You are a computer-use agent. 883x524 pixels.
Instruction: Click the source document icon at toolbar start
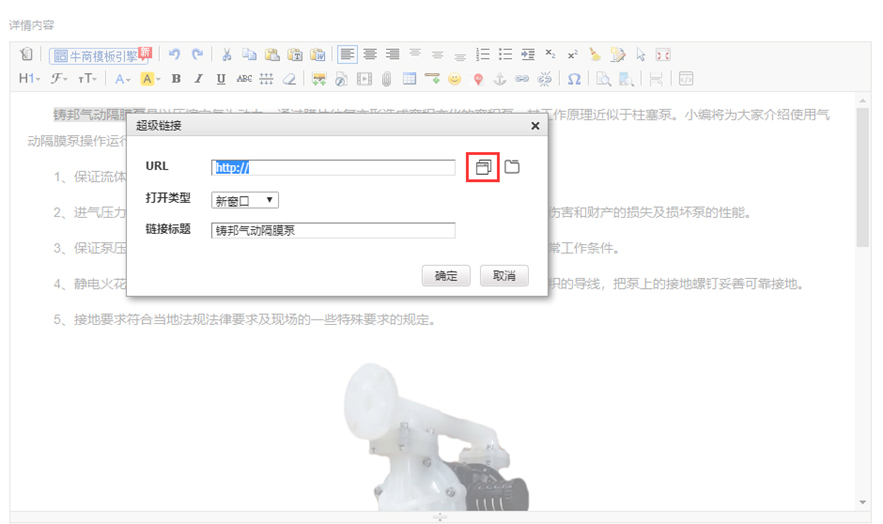(26, 55)
